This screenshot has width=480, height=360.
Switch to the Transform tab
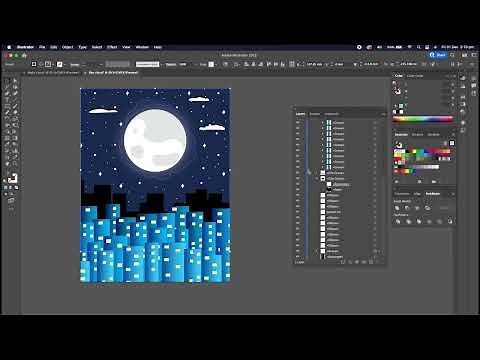click(402, 194)
